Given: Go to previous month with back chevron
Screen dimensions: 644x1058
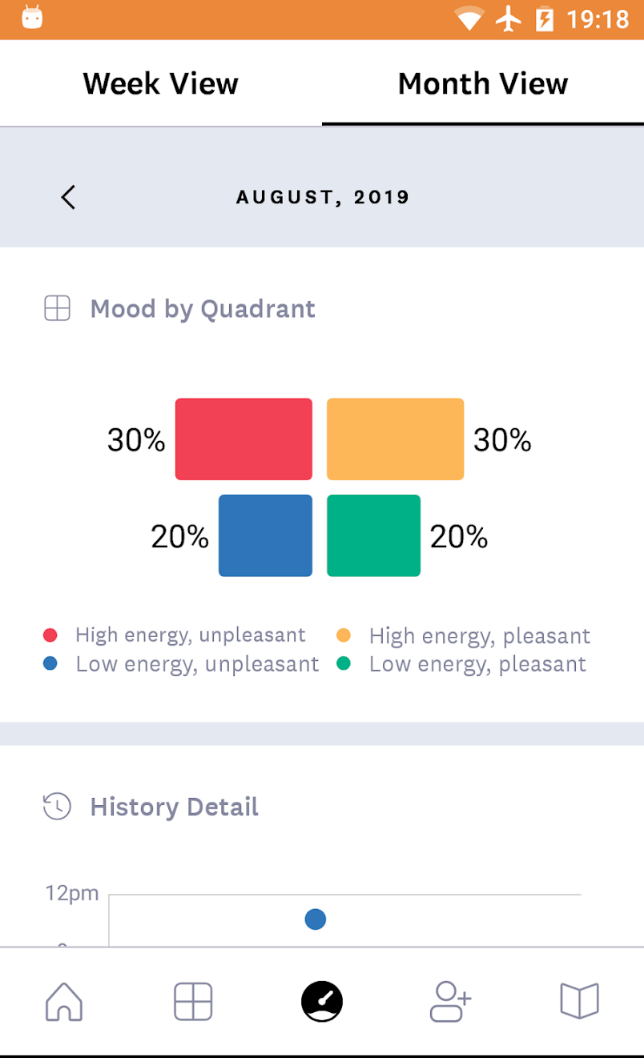Looking at the screenshot, I should pos(68,197).
